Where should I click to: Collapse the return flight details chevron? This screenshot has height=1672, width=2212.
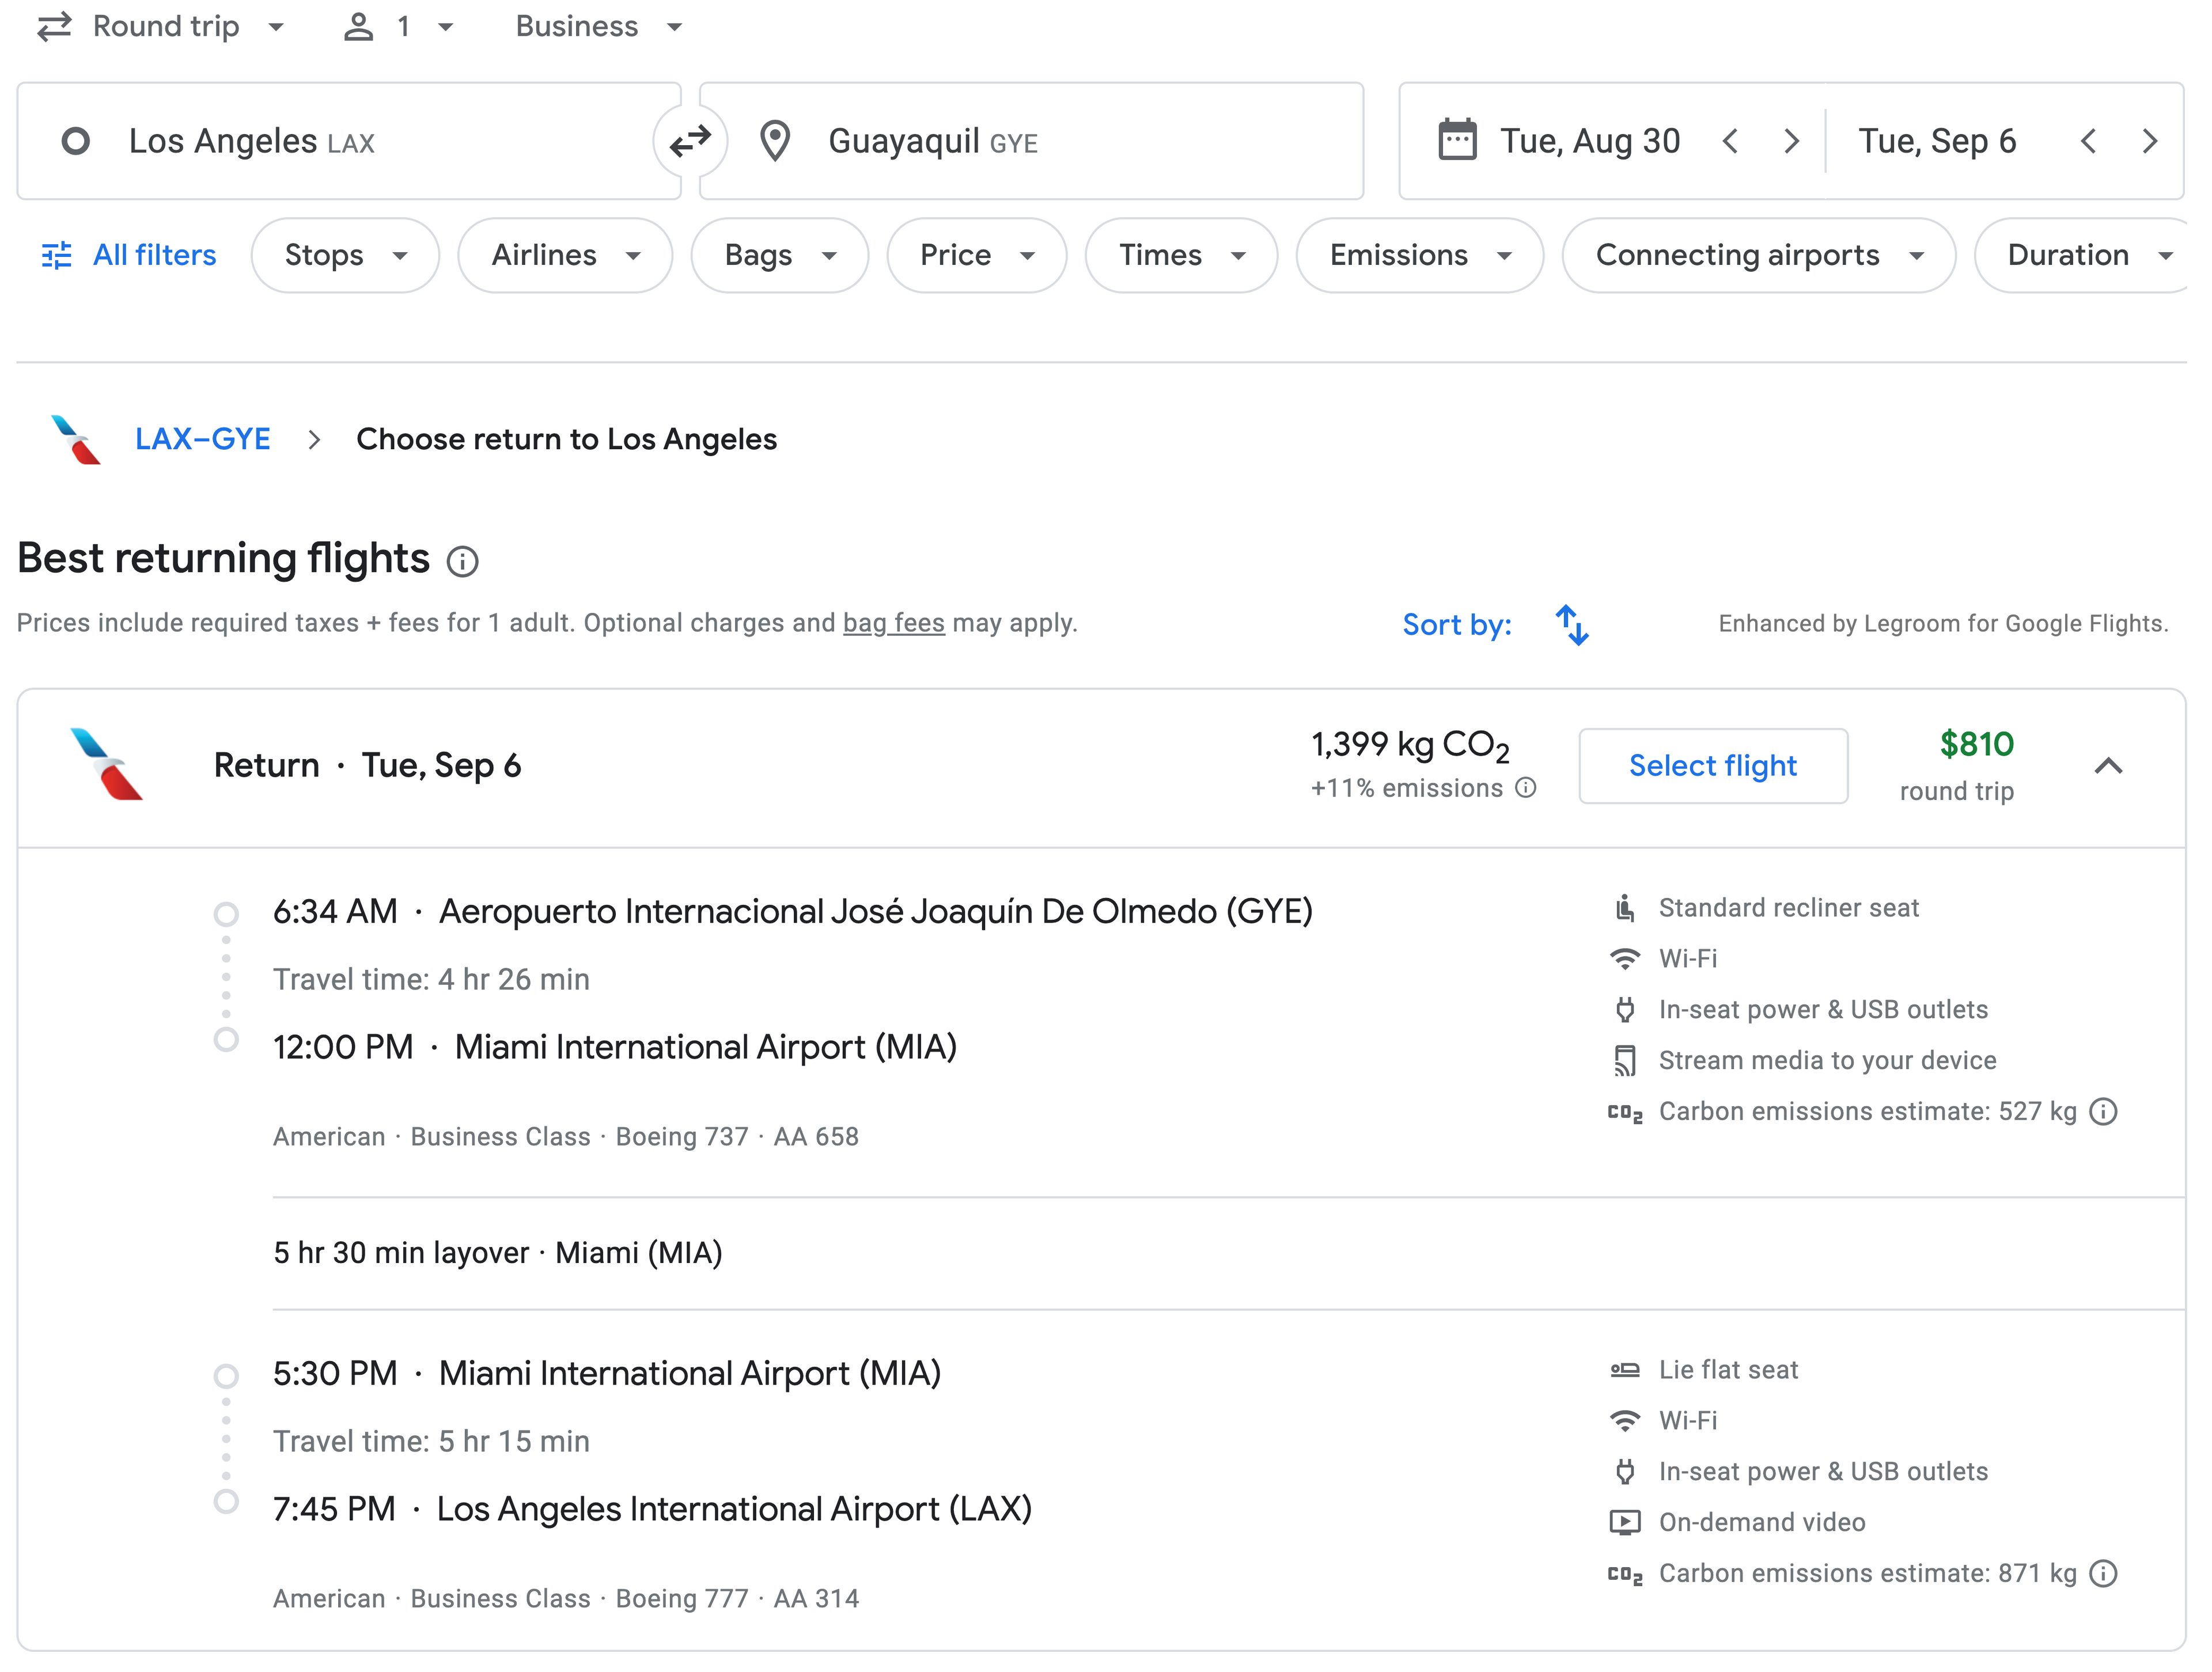(2108, 766)
